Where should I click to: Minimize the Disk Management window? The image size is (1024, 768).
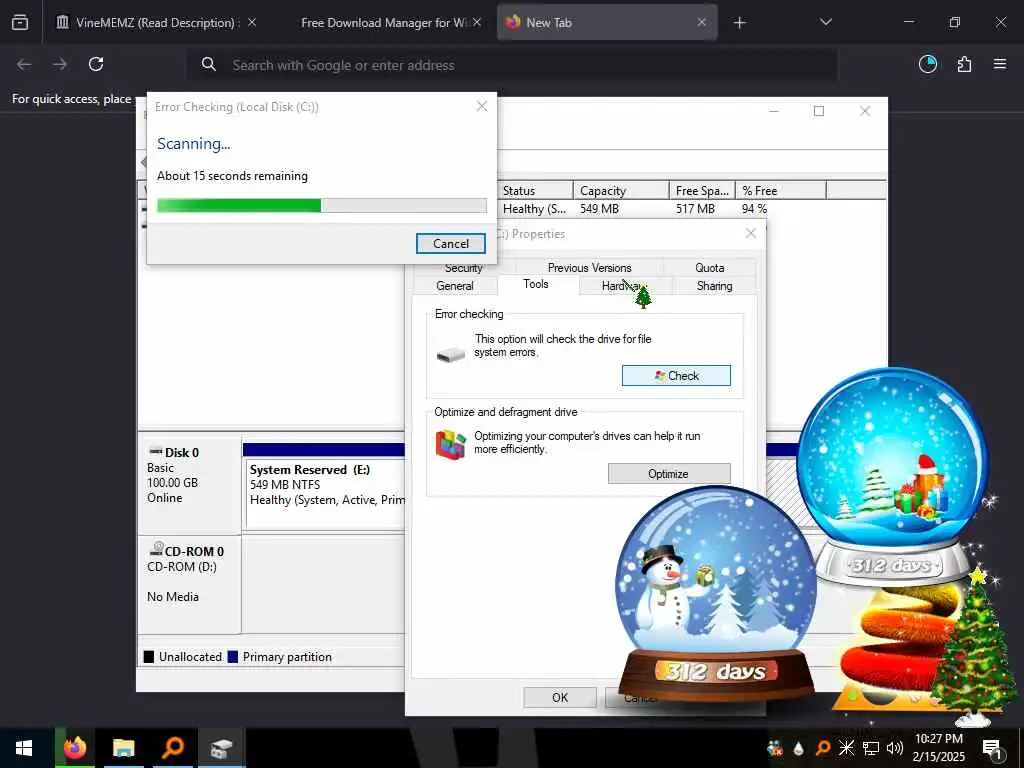(774, 111)
